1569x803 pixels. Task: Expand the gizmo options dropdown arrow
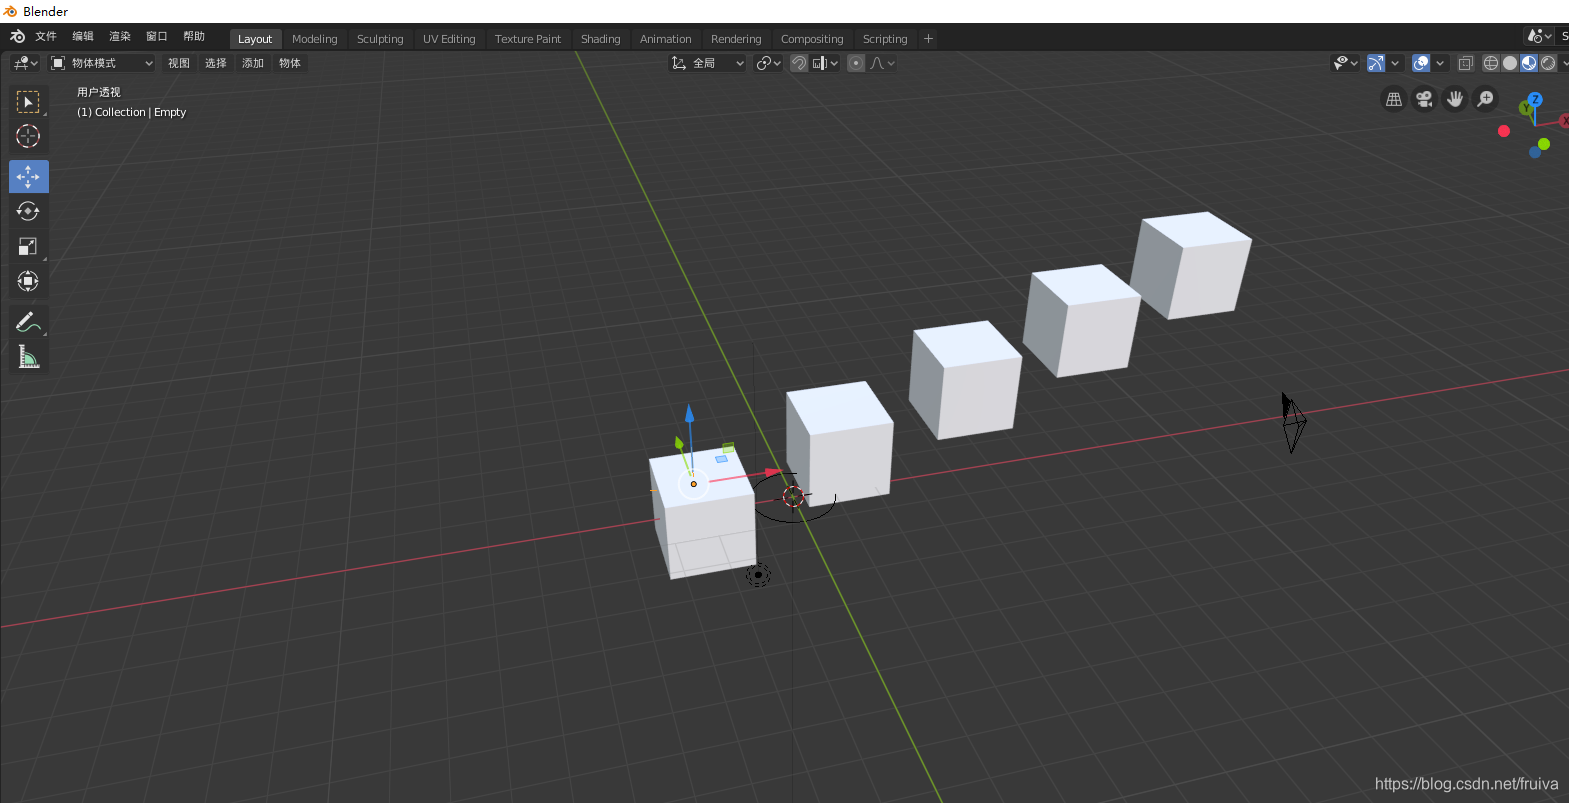point(1395,63)
